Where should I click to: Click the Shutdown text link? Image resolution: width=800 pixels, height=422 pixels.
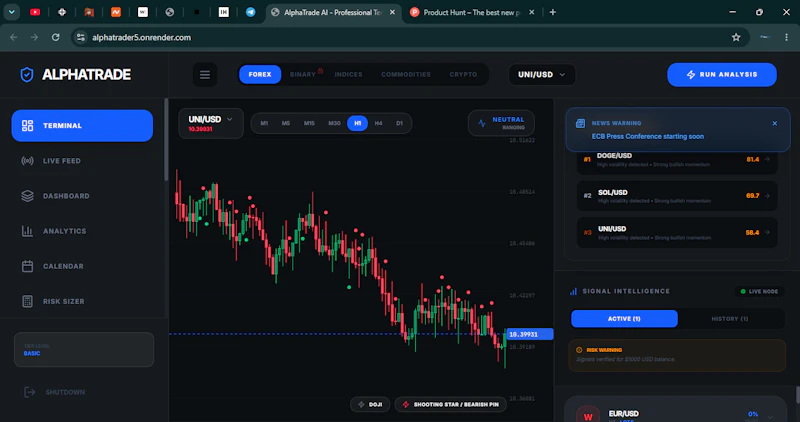tap(65, 392)
